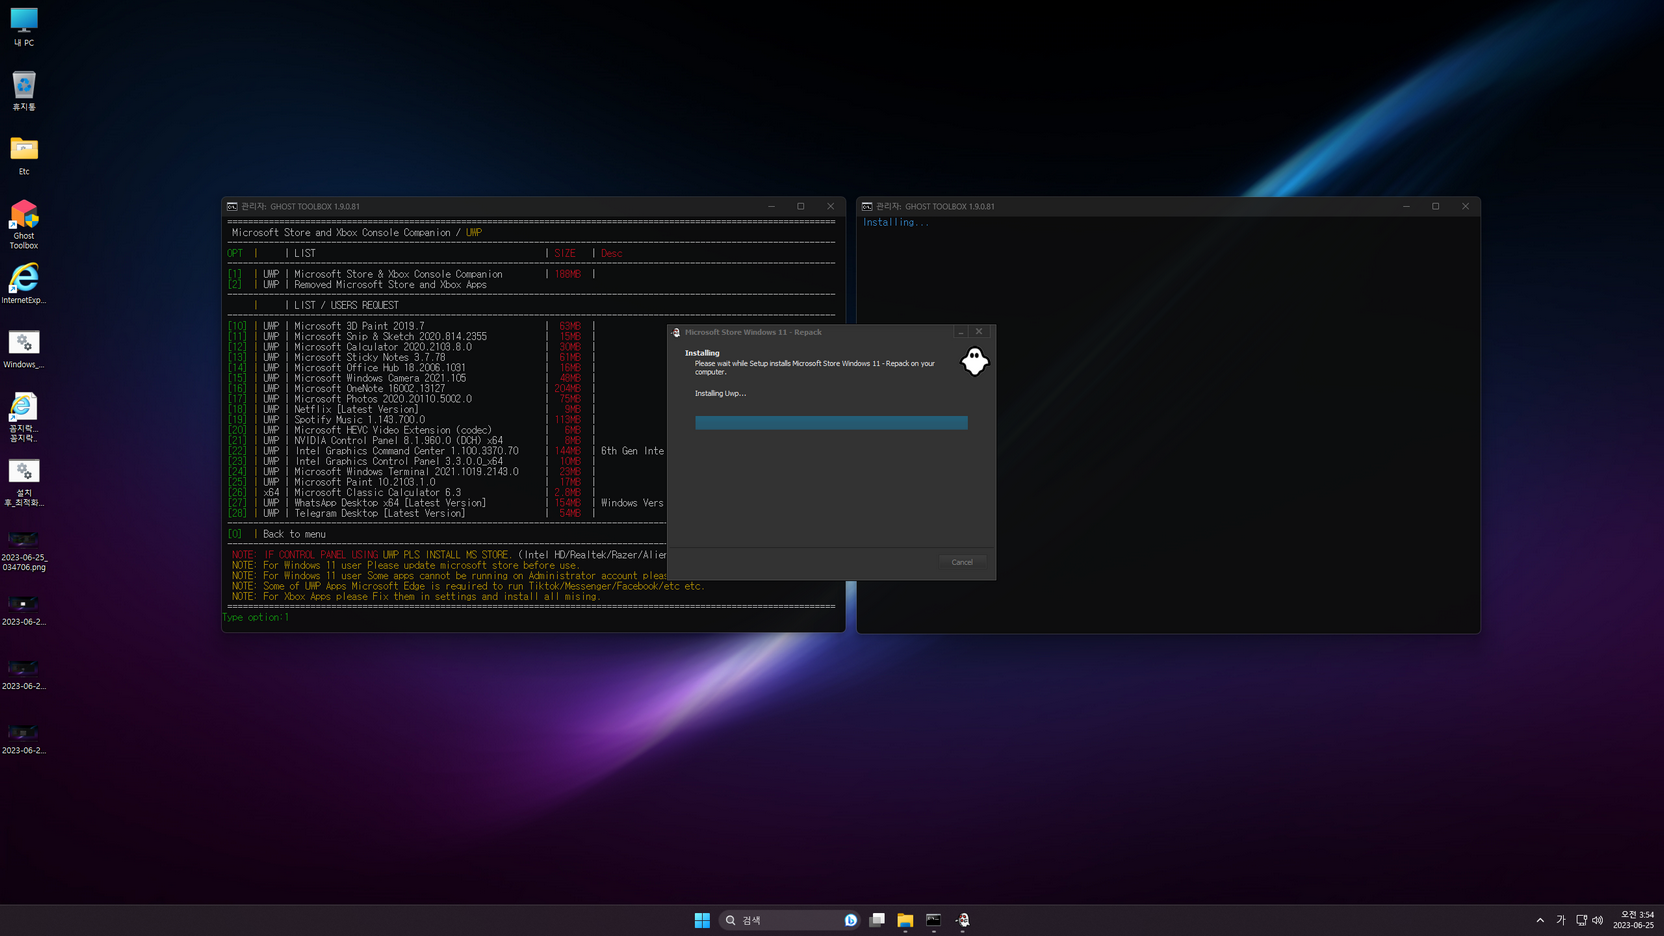Show hidden system tray icons
The image size is (1664, 936).
click(1540, 920)
